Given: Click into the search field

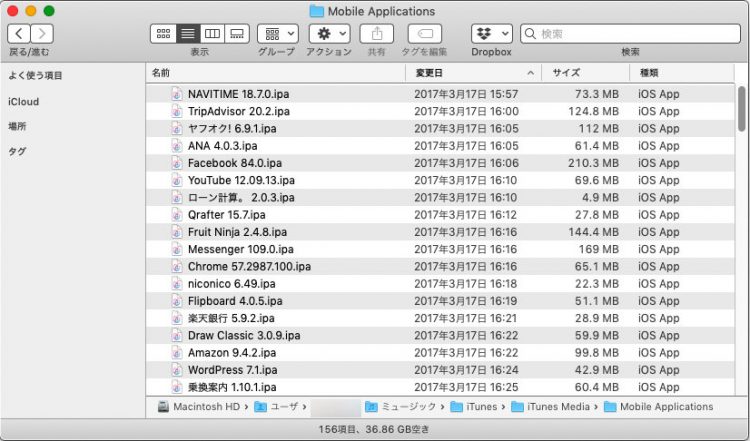Looking at the screenshot, I should coord(630,34).
